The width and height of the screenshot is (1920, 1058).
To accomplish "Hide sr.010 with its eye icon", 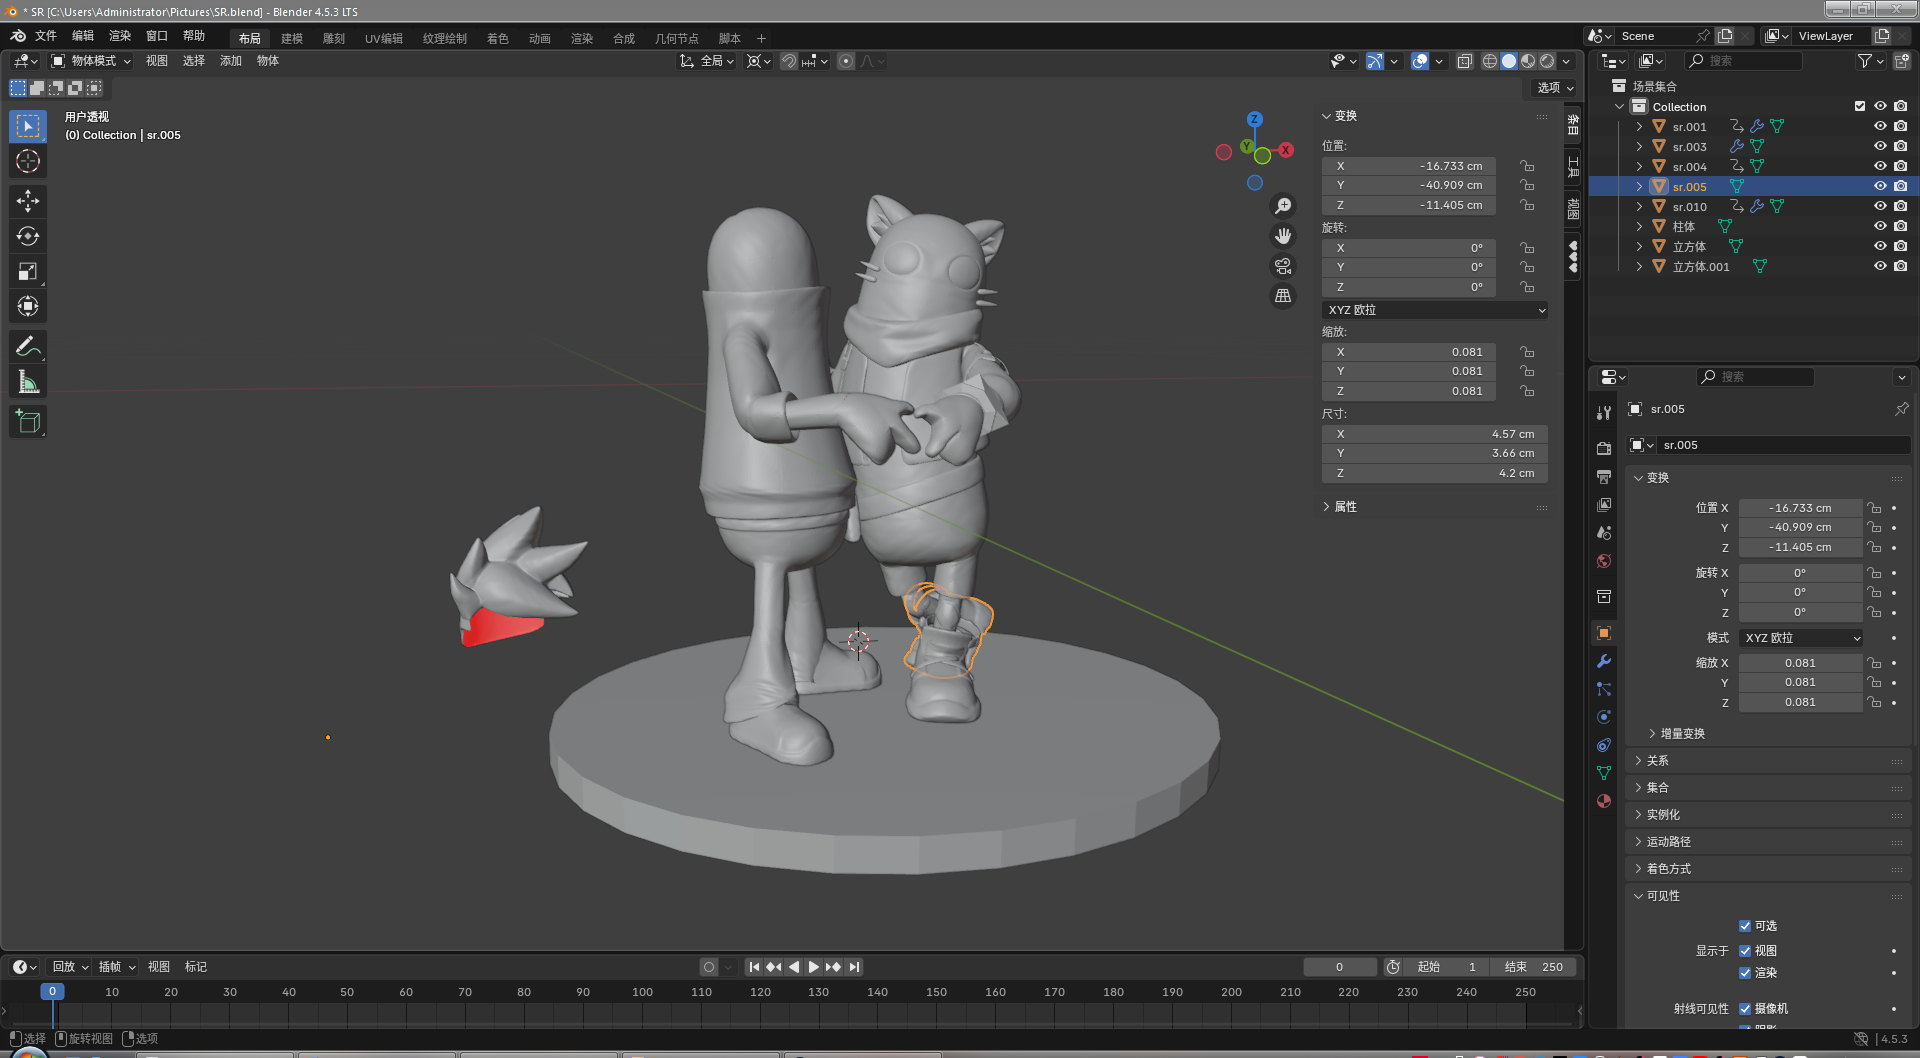I will [x=1880, y=207].
